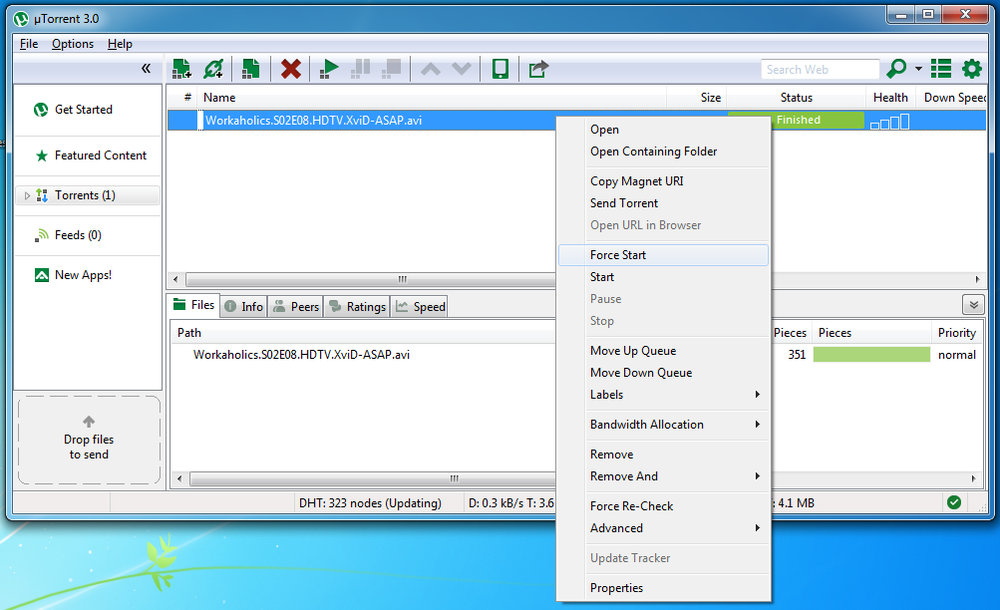Click the Move Up Queue arrow icon
This screenshot has height=610, width=1000.
click(430, 68)
